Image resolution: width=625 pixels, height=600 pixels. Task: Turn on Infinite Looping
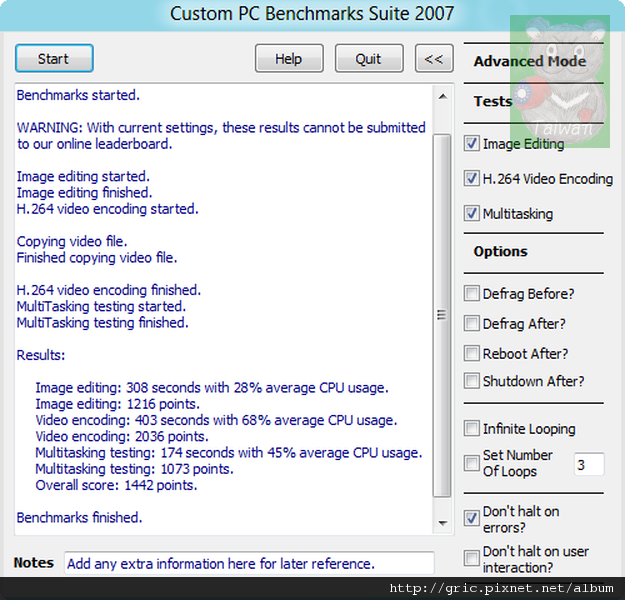472,429
